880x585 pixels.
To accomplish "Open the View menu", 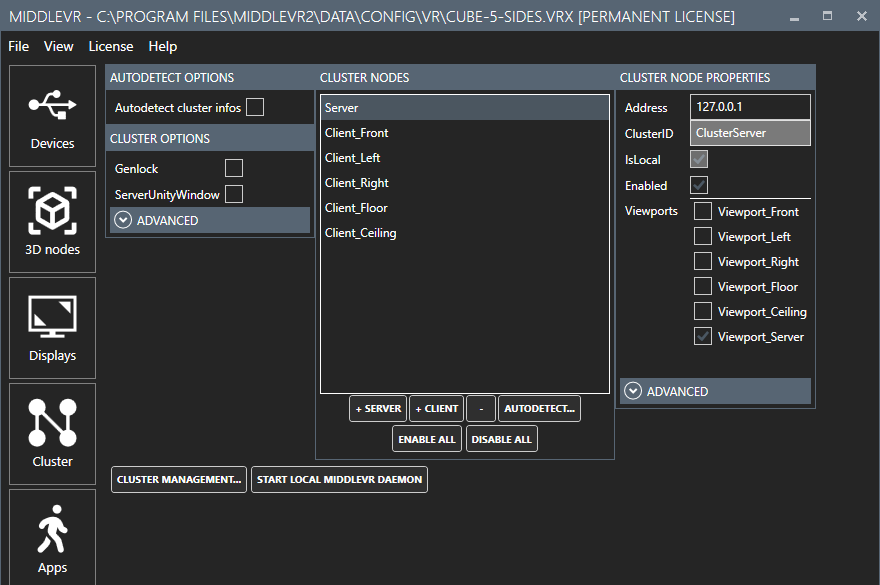I will [58, 47].
